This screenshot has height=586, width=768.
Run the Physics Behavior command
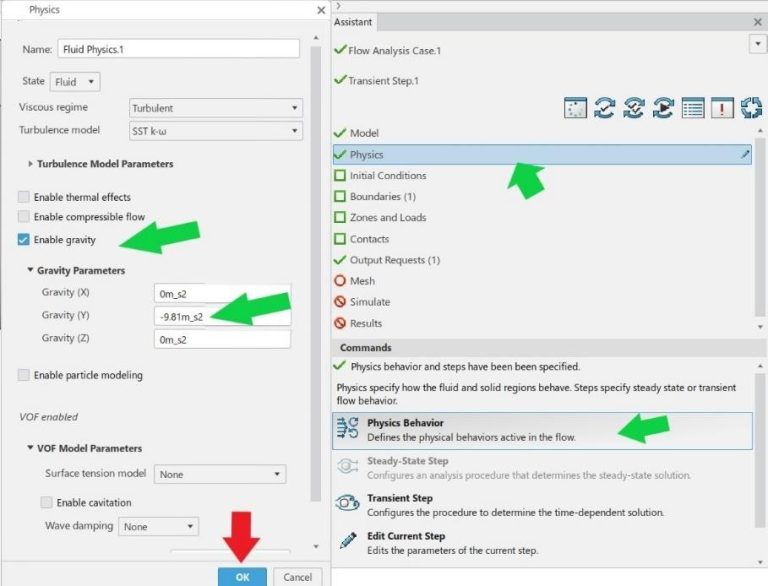click(x=542, y=431)
